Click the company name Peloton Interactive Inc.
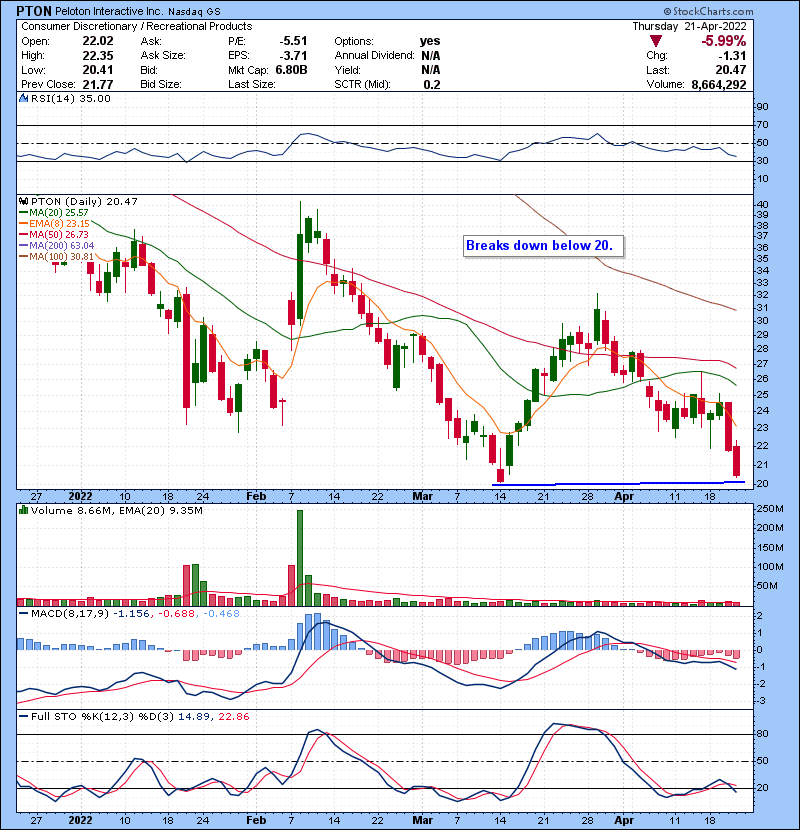 110,11
